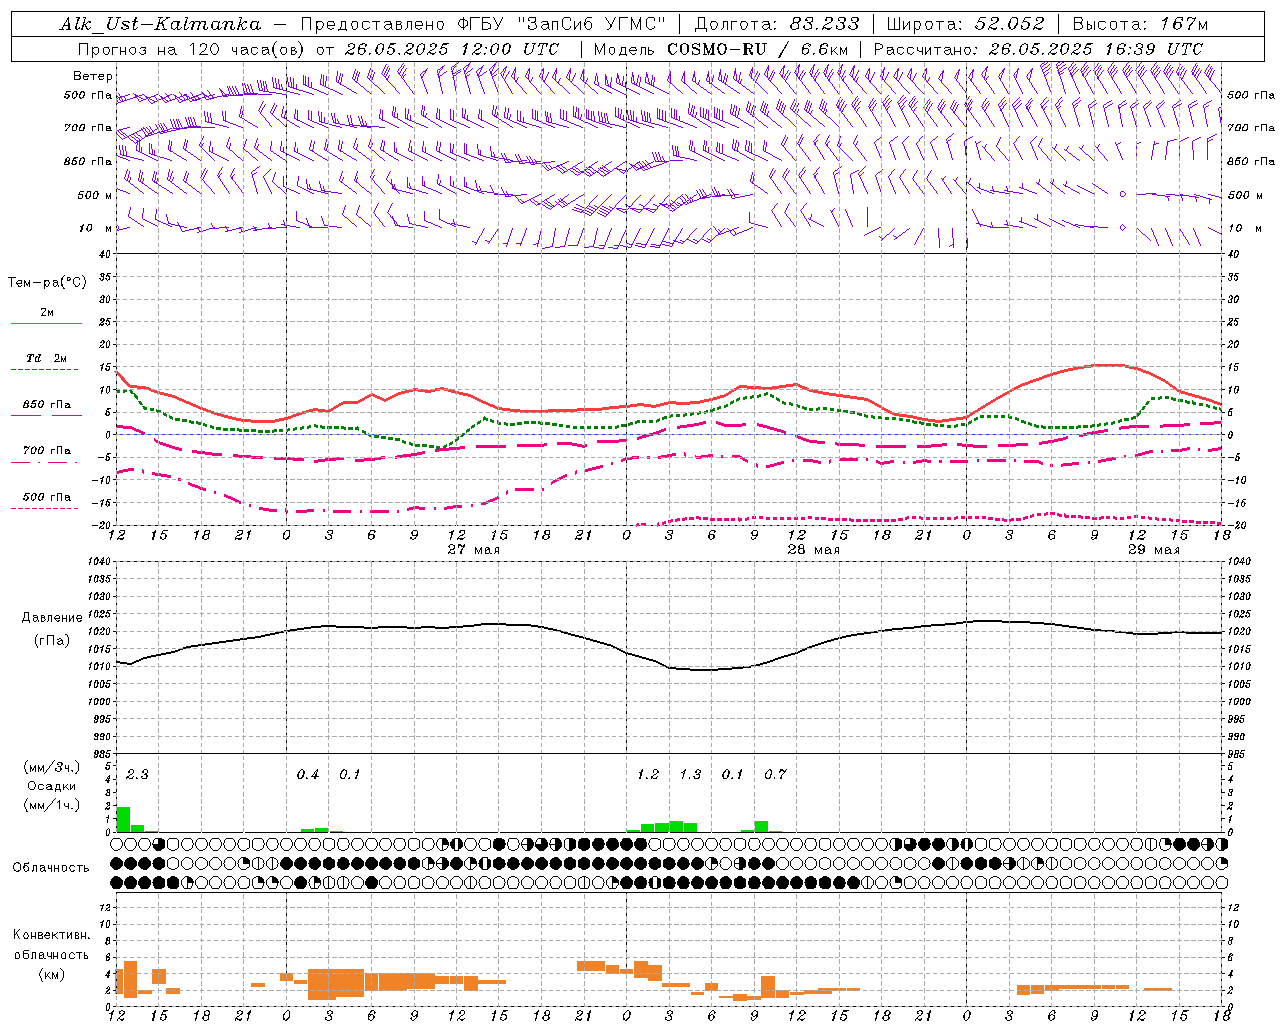Click the Ветер wind panel label
This screenshot has width=1280, height=1024.
pos(93,76)
